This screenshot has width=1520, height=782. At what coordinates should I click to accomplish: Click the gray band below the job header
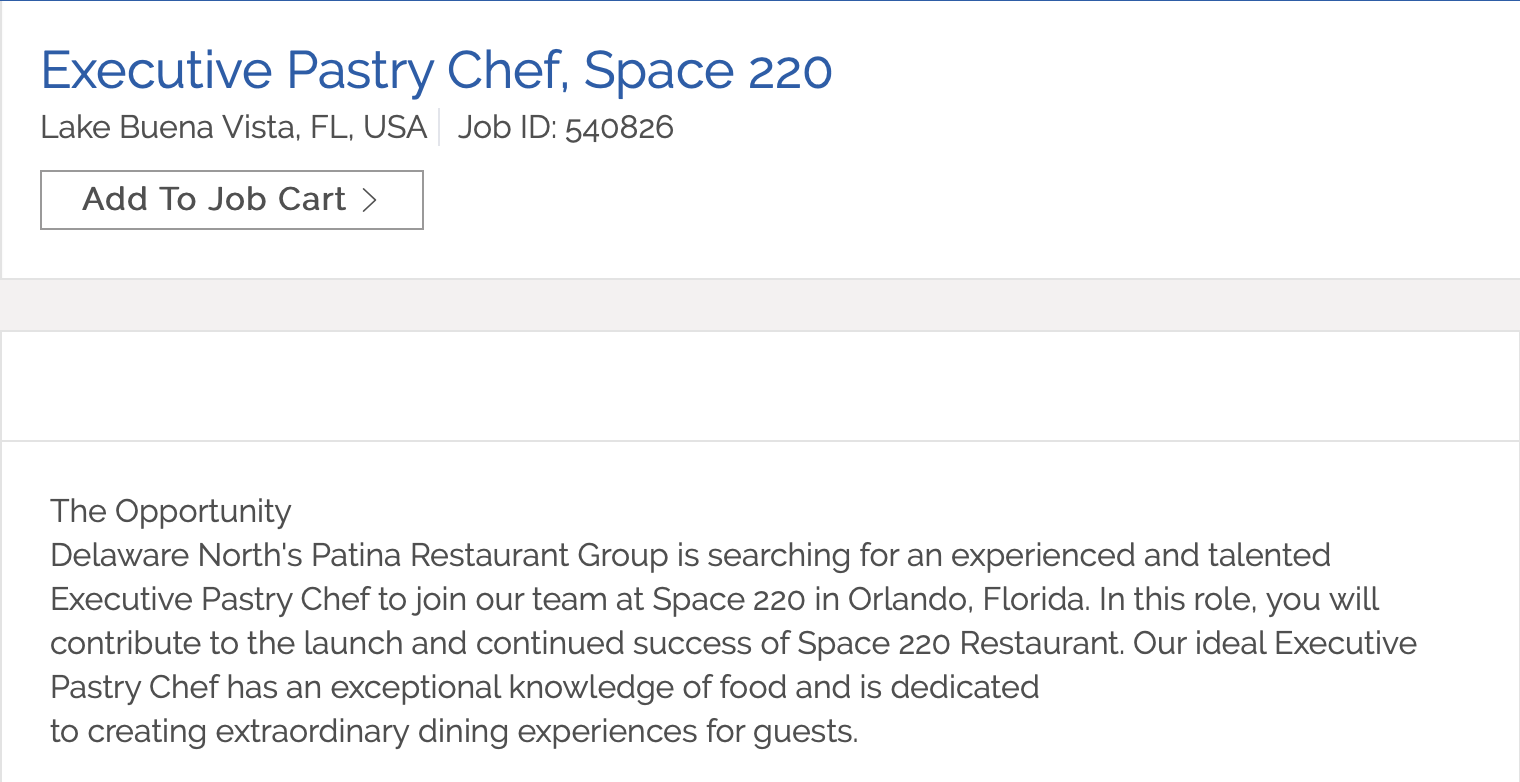coord(760,305)
